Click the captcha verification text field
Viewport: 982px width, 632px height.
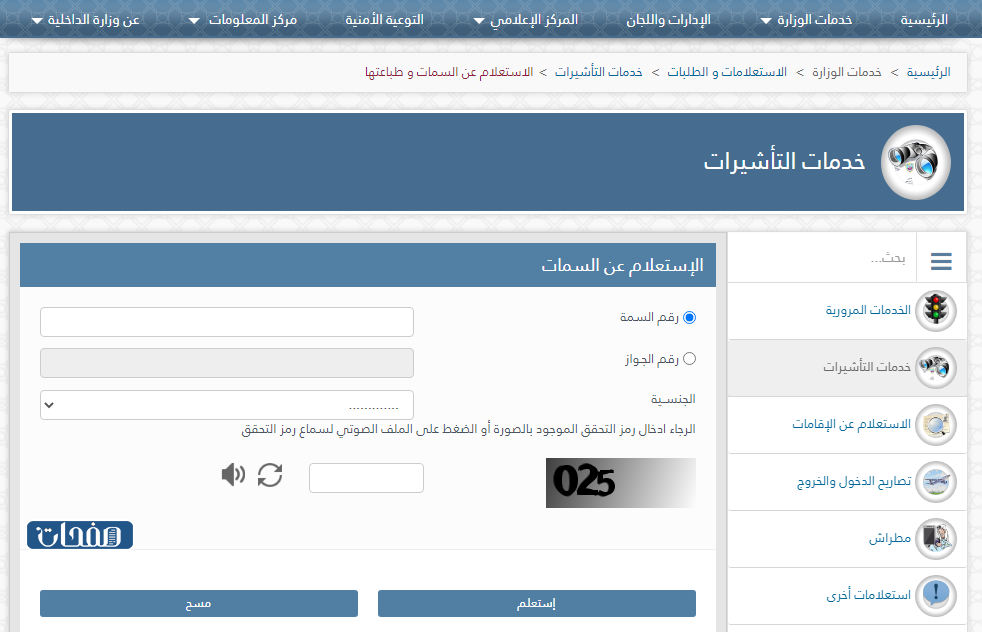click(366, 478)
